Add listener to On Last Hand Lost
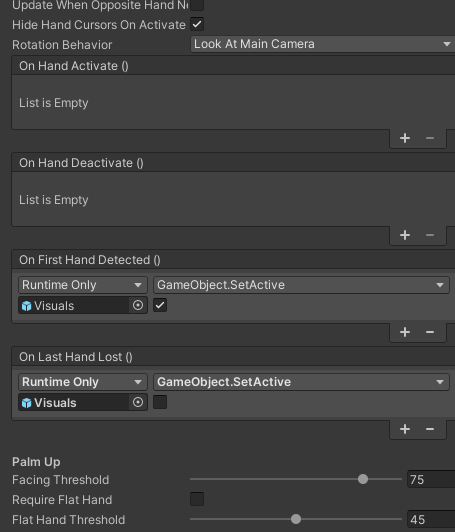The width and height of the screenshot is (455, 532). coord(405,429)
